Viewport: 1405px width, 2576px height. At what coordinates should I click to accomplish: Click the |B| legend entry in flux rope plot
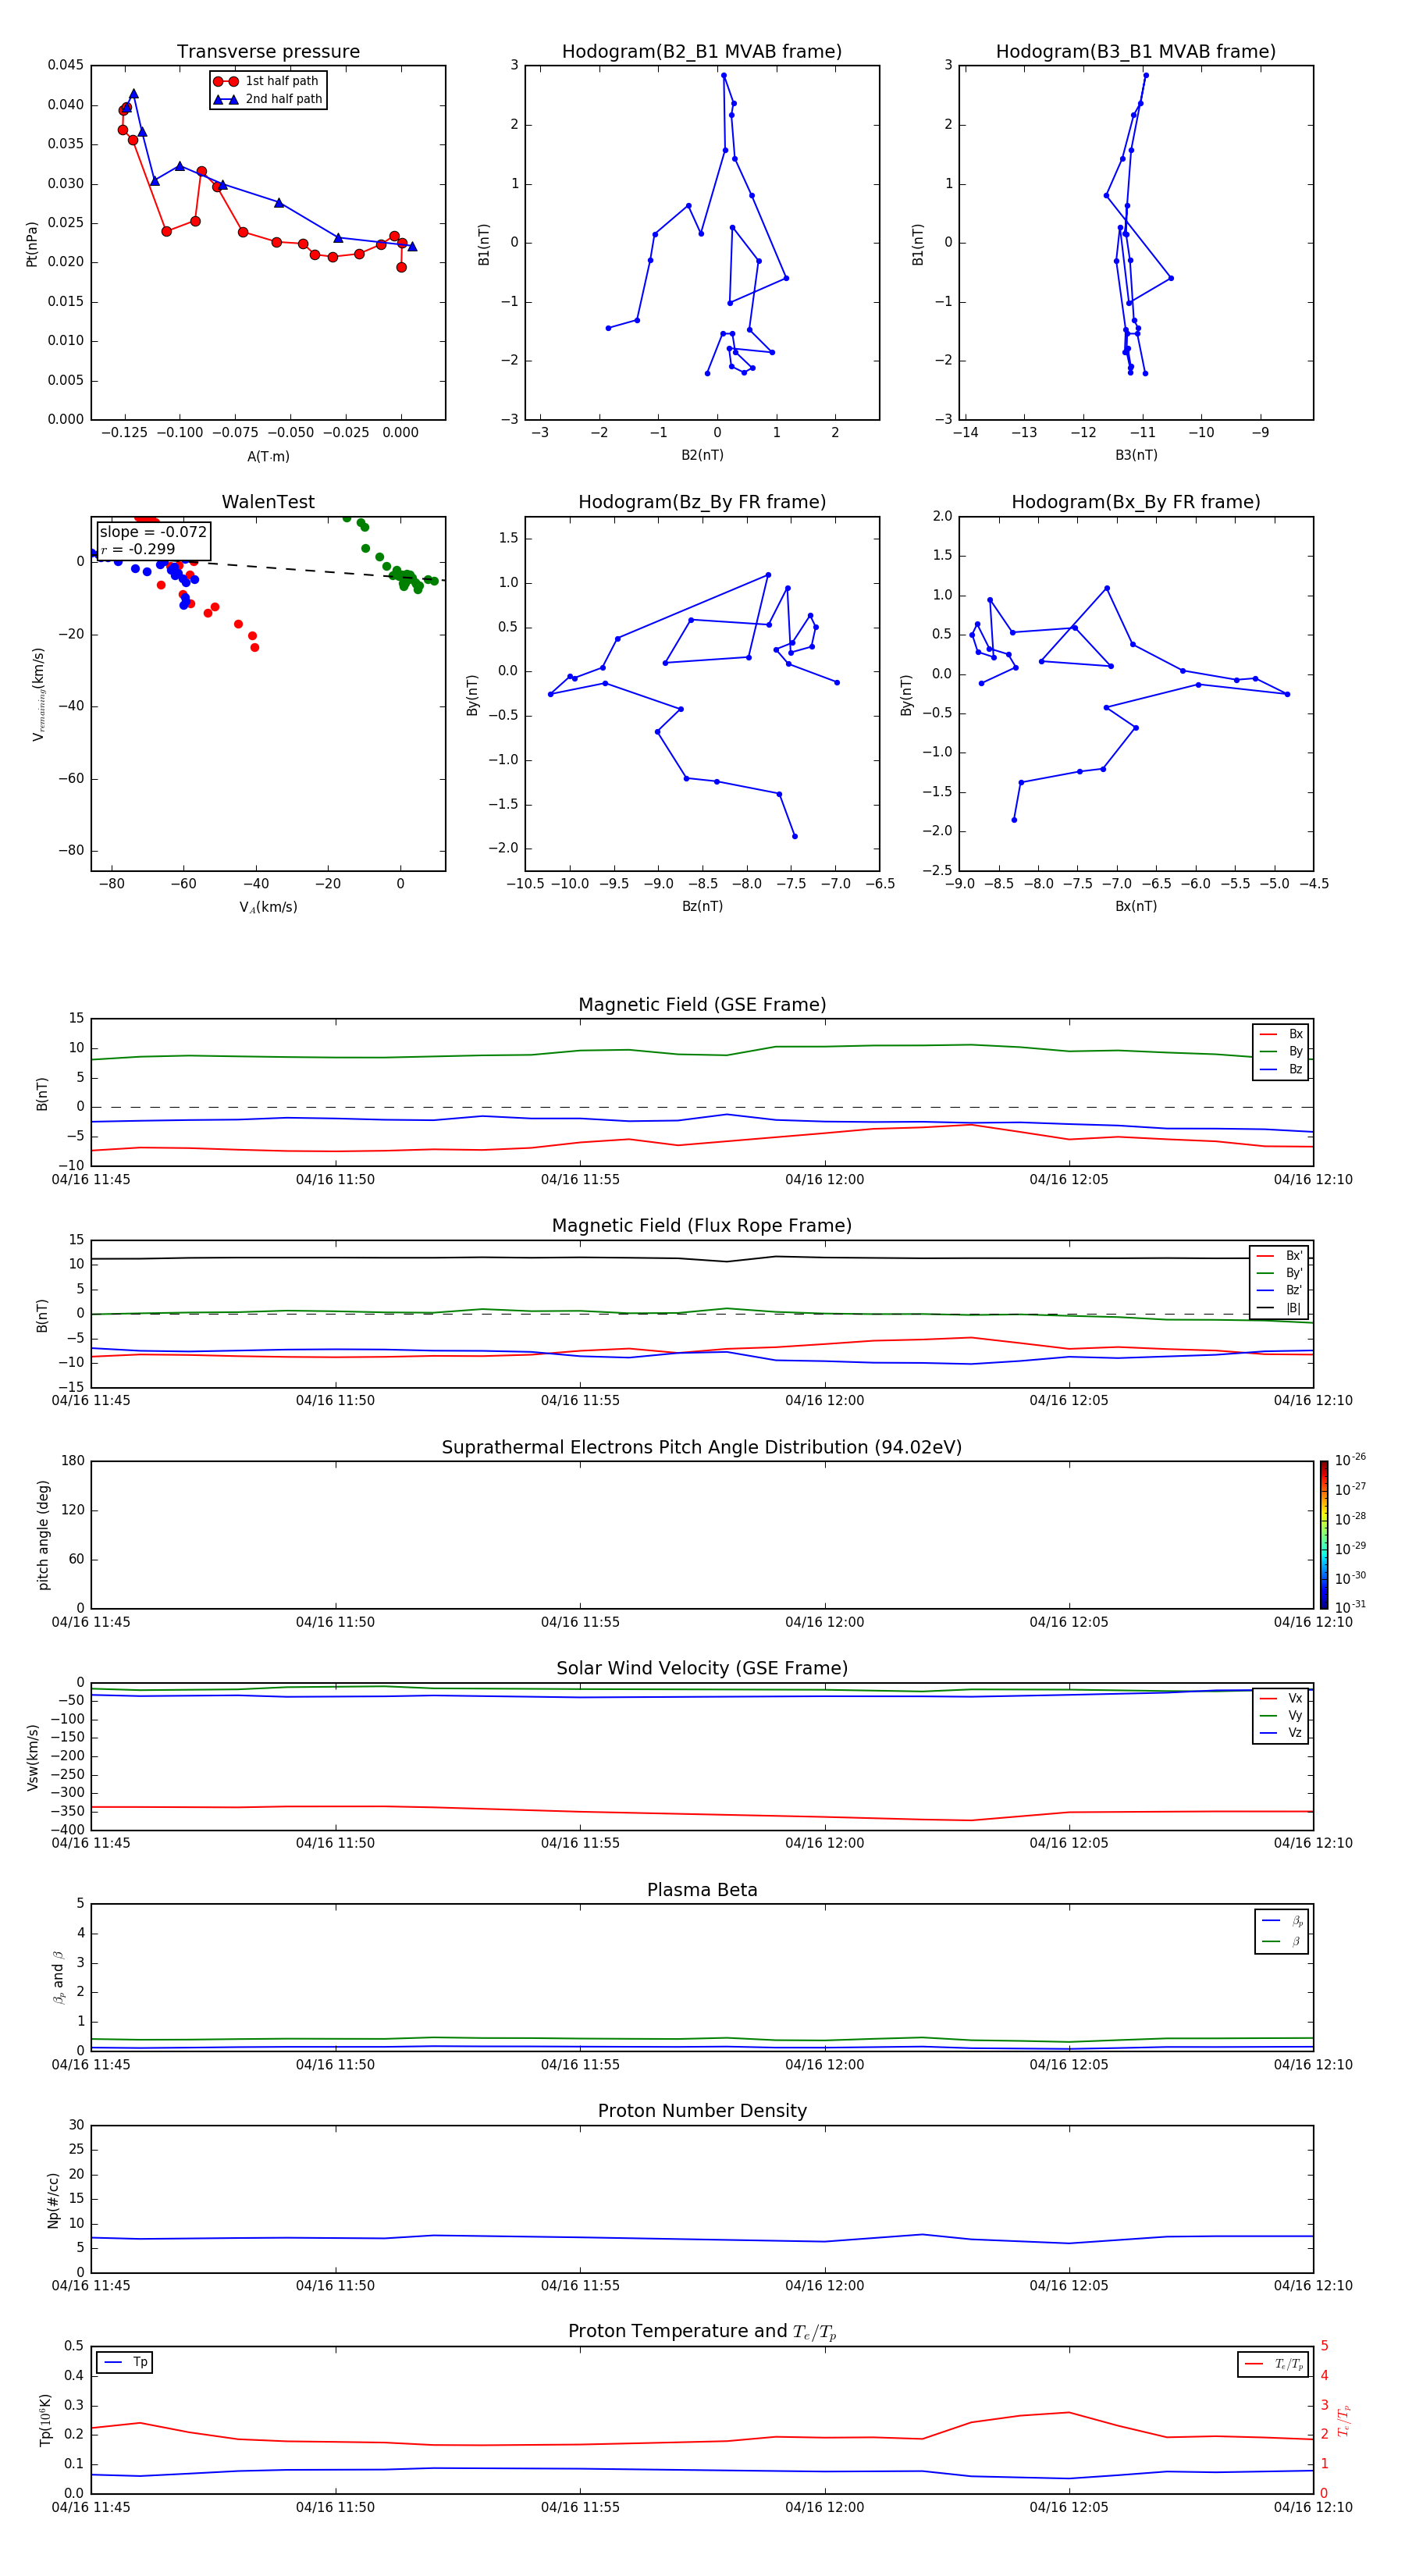click(x=1279, y=1309)
